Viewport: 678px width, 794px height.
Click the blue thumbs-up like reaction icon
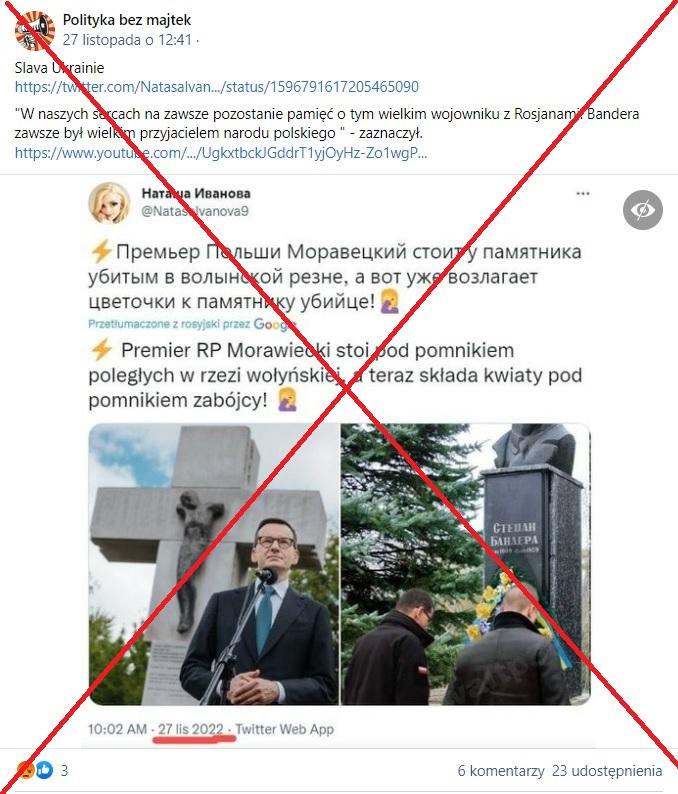(x=44, y=770)
